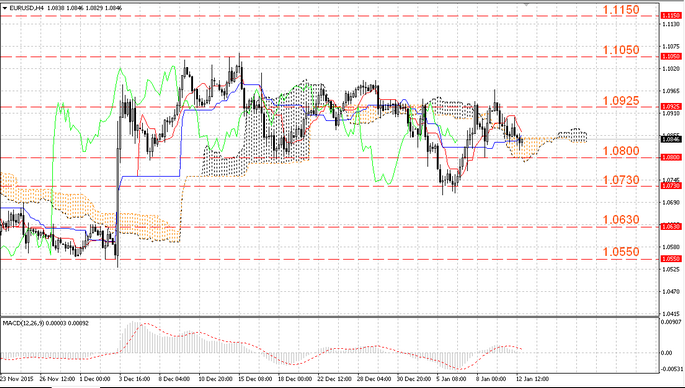Image resolution: width=685 pixels, height=388 pixels.
Task: Select the red 1.1050 price tag on axis
Action: pos(671,56)
